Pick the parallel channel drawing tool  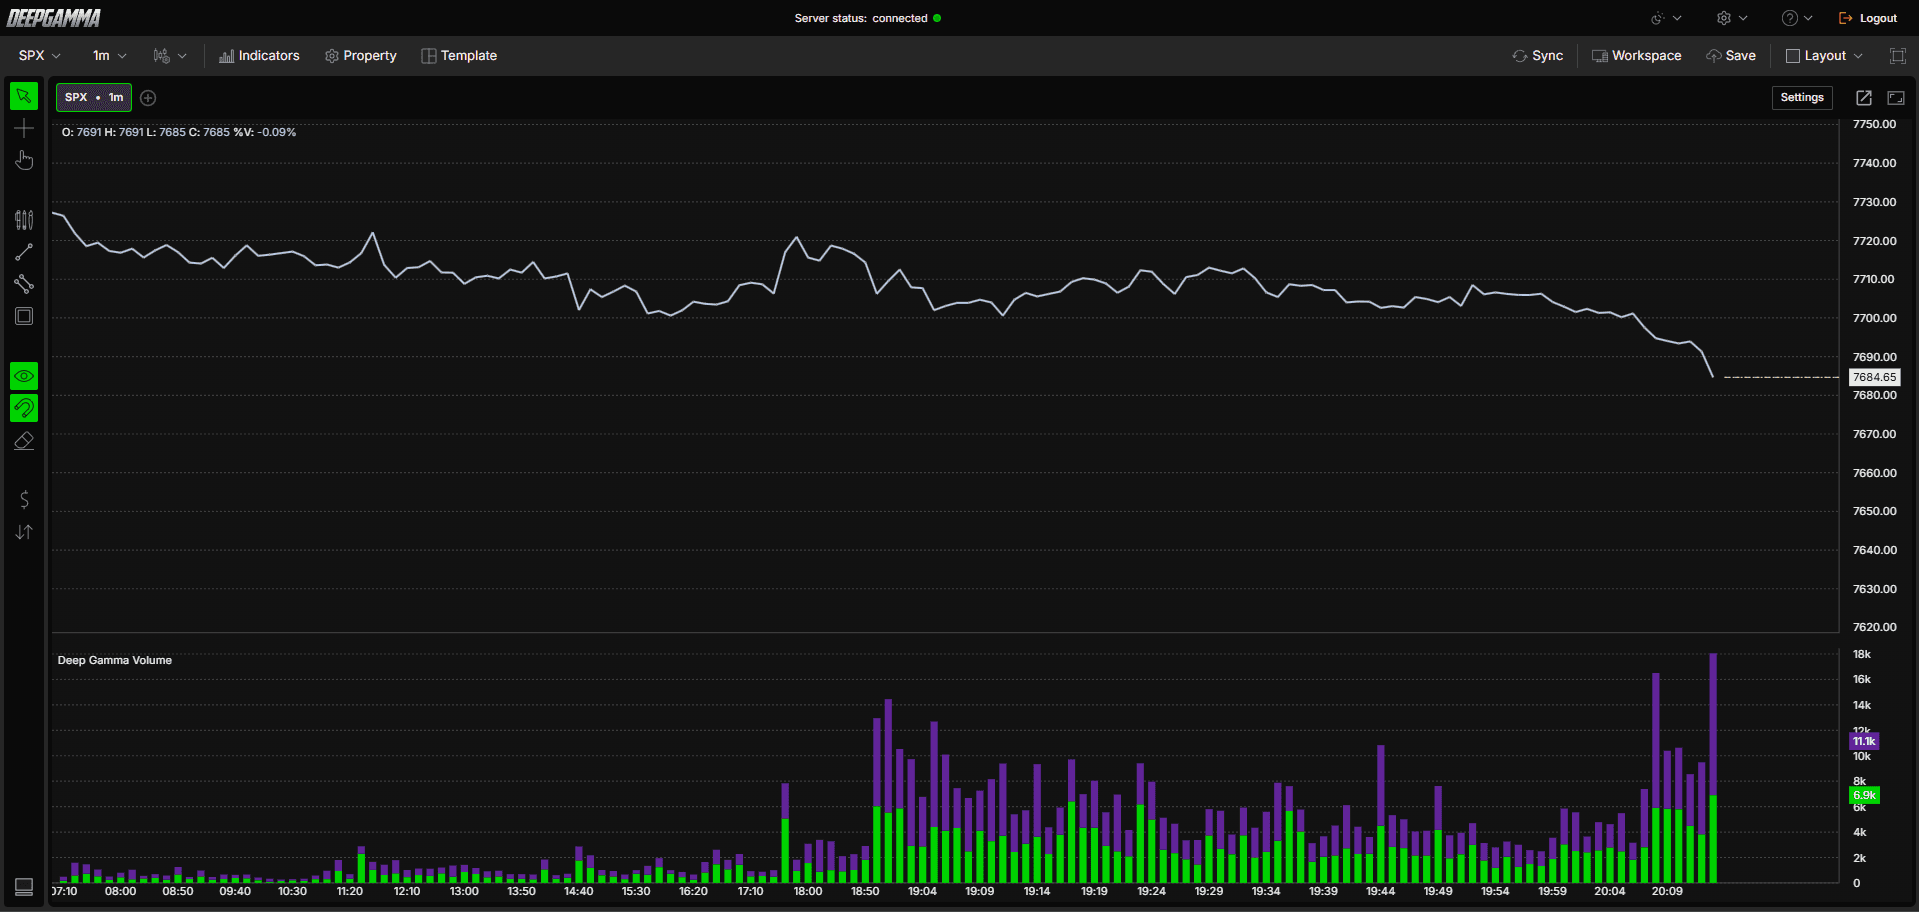24,284
